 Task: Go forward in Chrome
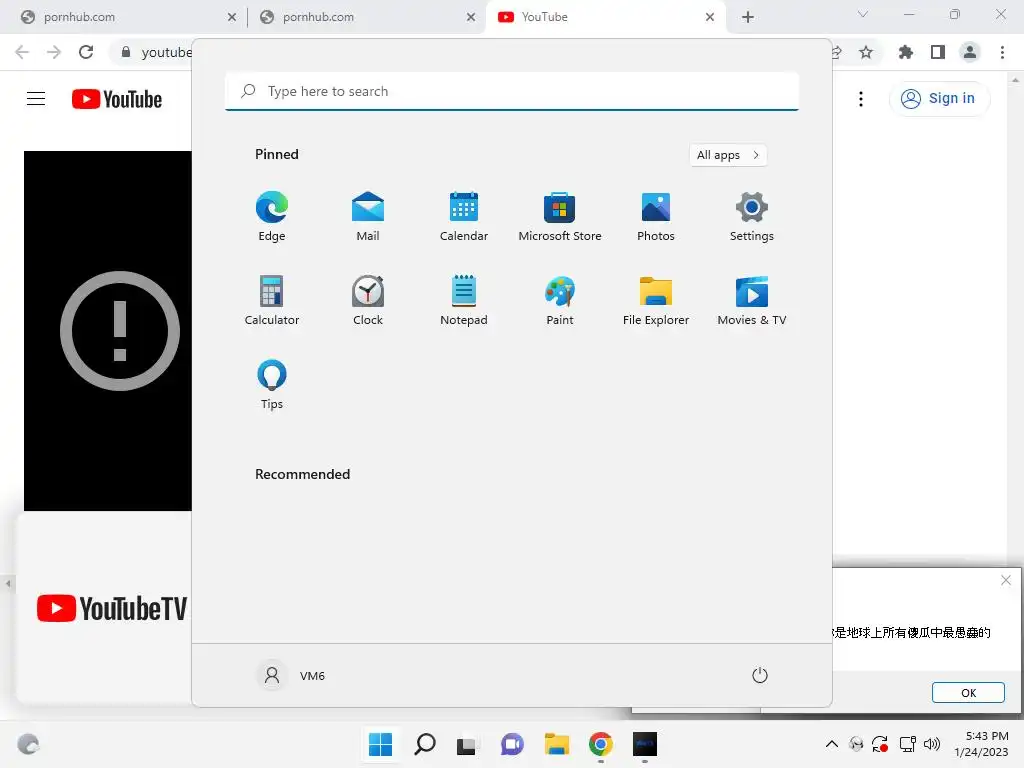[x=54, y=52]
